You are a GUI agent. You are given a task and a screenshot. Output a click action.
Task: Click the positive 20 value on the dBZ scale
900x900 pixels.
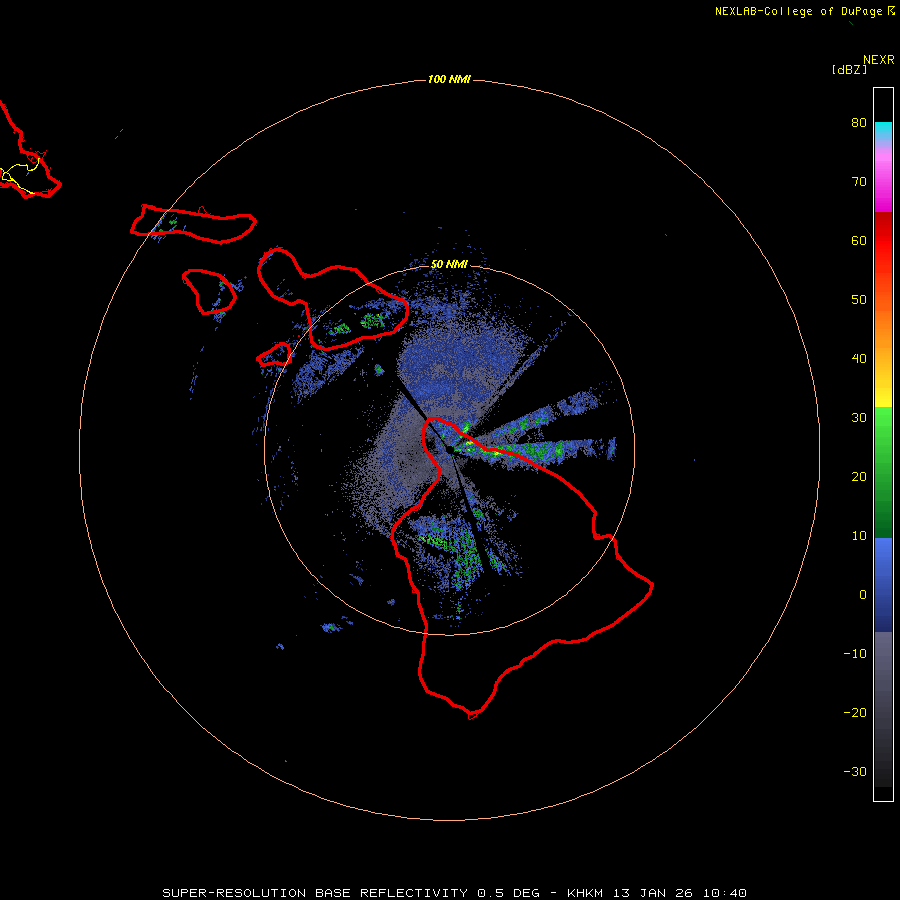pos(859,477)
